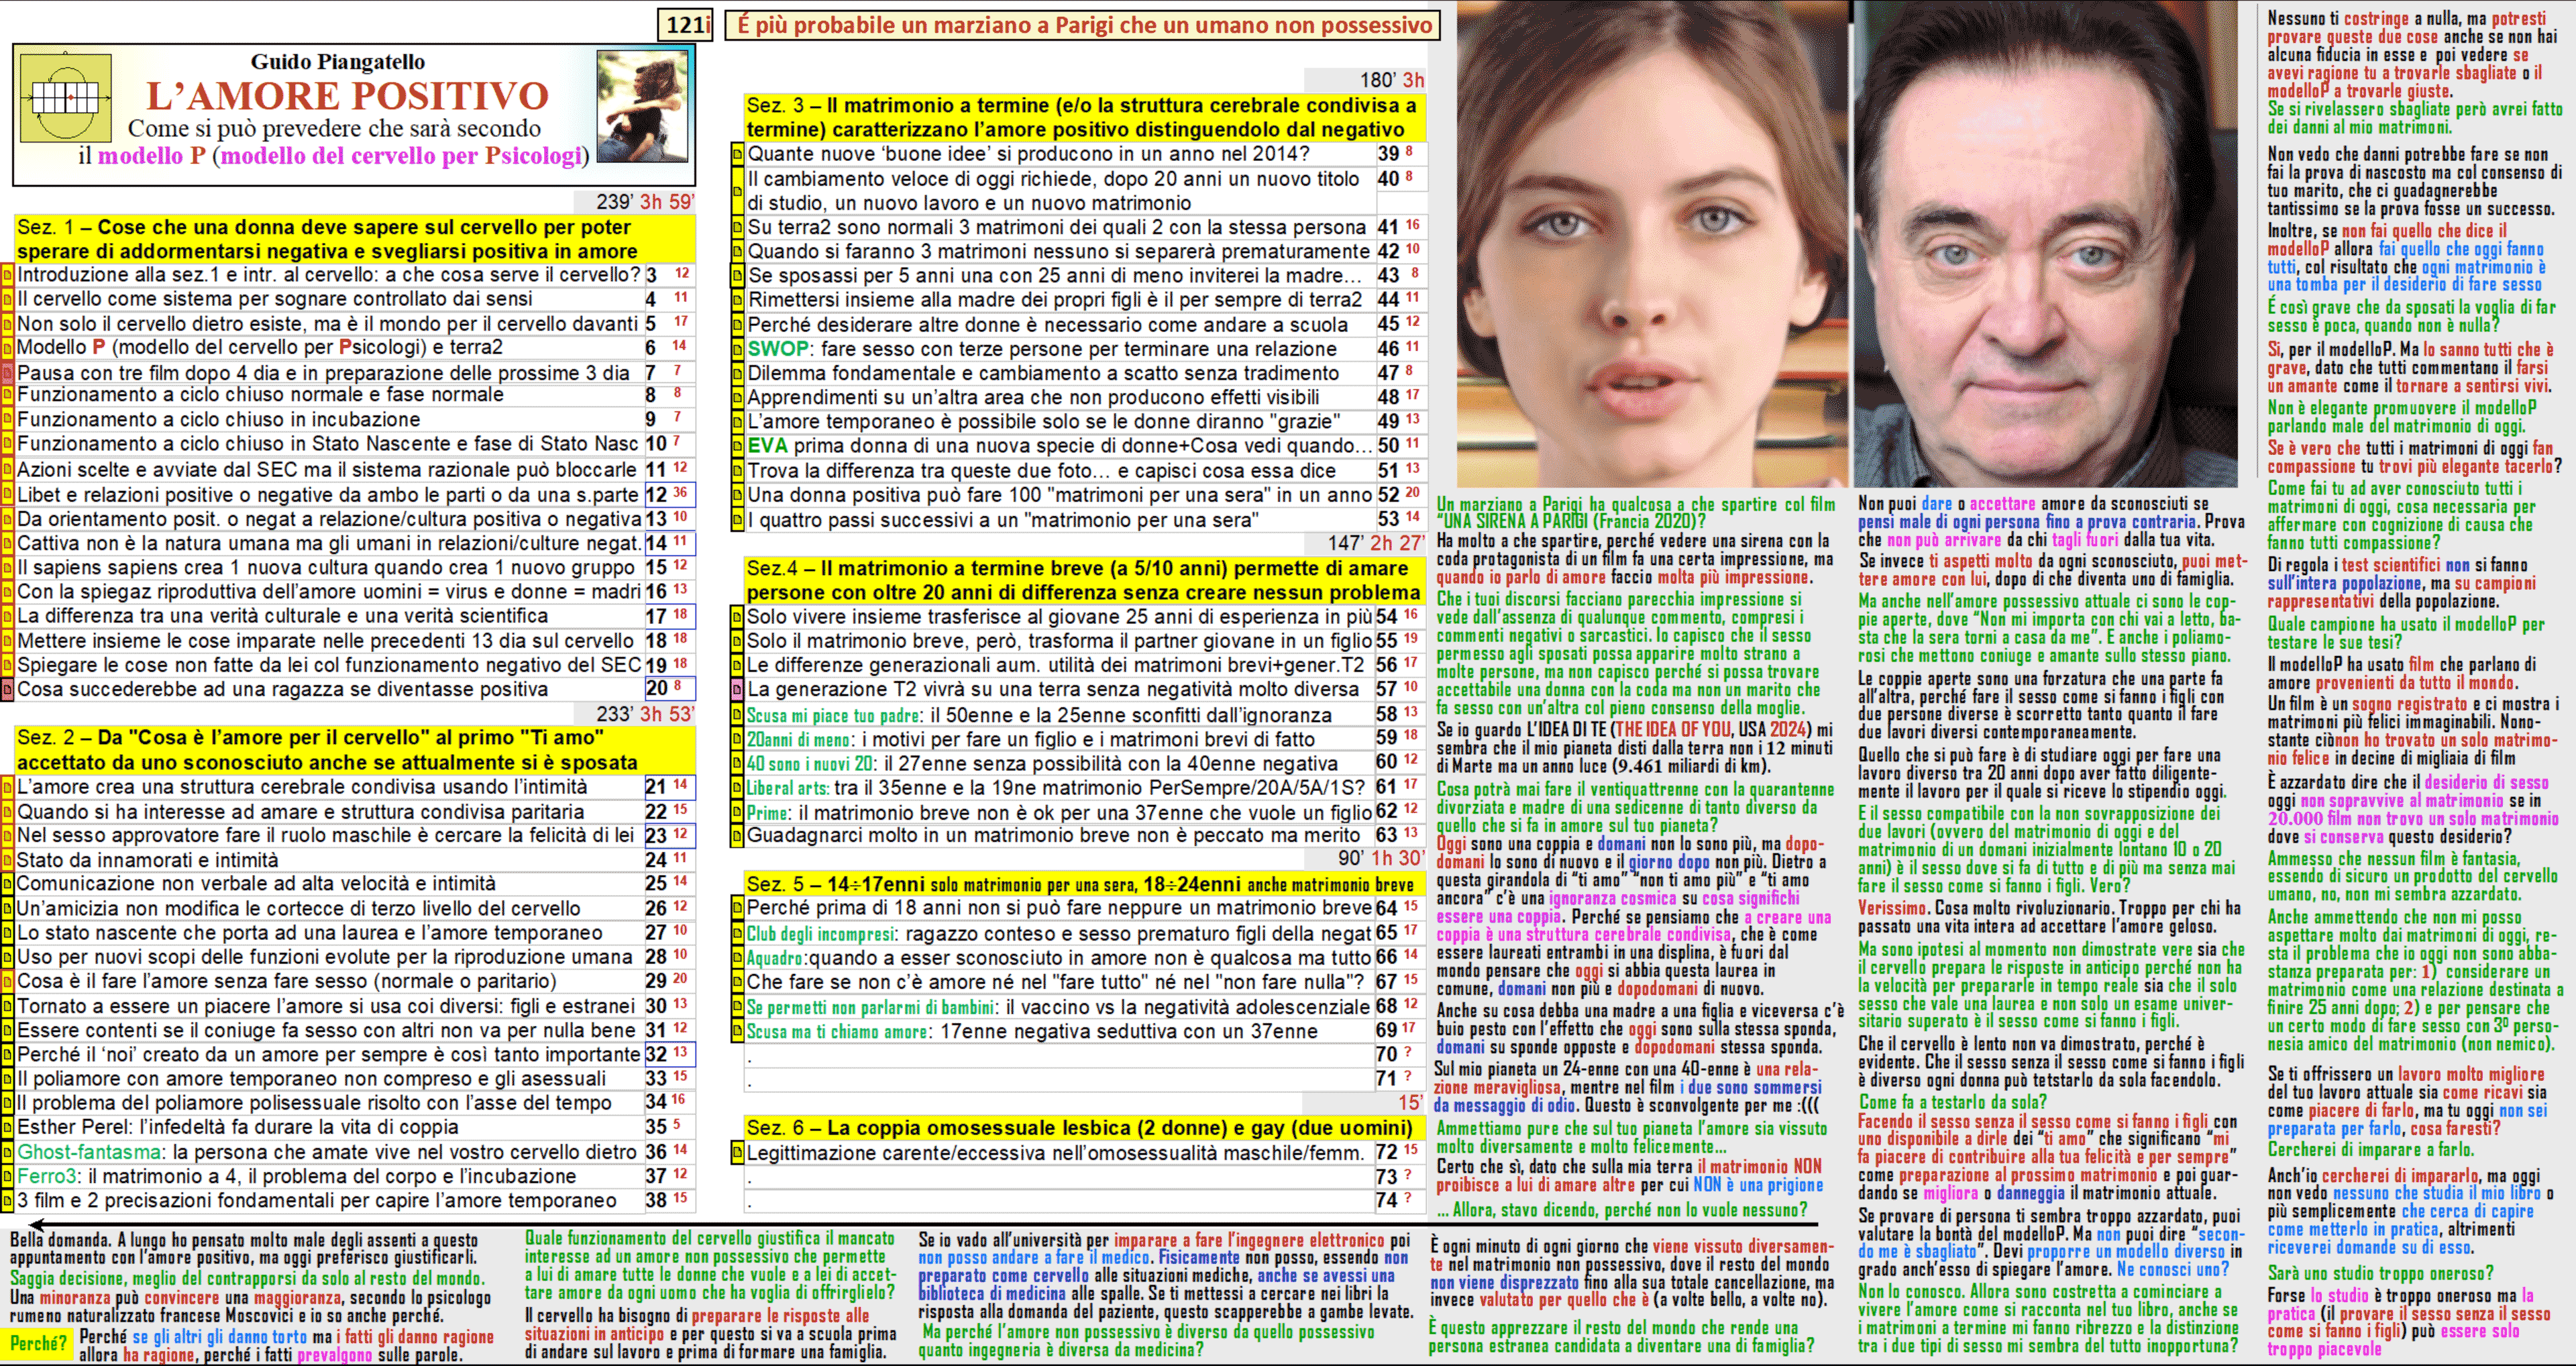Open pink icon beside 'La generazione T2 vivrà'

(x=738, y=689)
